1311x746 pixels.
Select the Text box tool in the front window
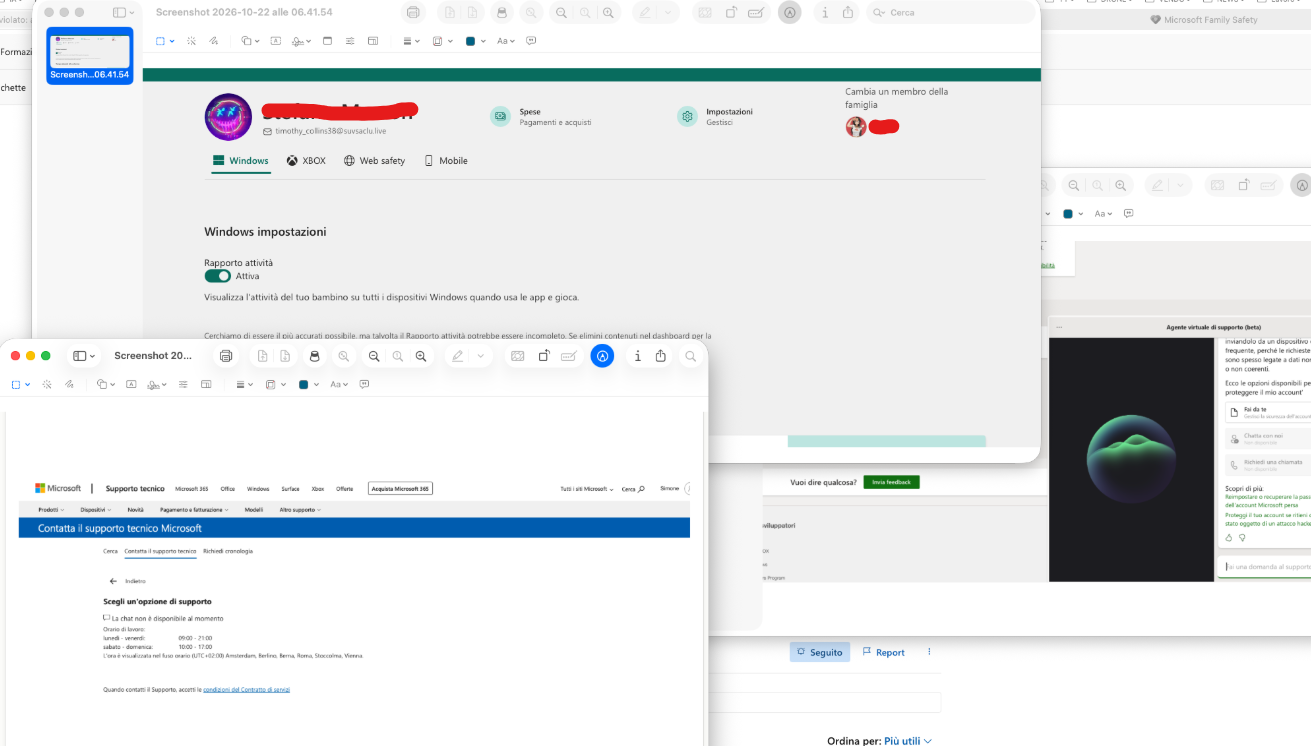[131, 384]
